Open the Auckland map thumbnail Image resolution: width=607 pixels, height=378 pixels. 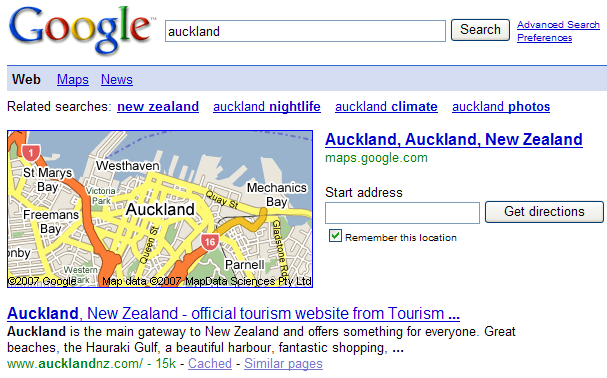160,209
